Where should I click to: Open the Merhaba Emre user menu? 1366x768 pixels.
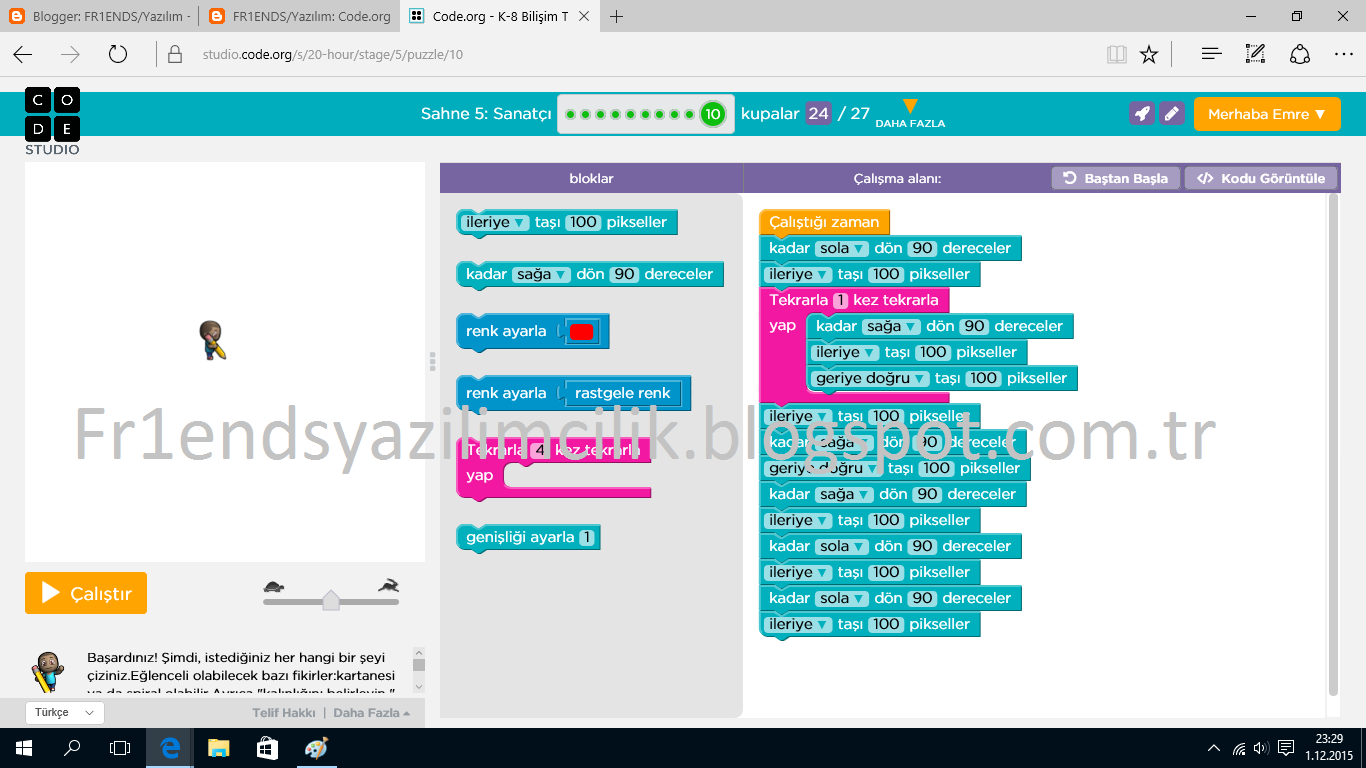tap(1267, 114)
